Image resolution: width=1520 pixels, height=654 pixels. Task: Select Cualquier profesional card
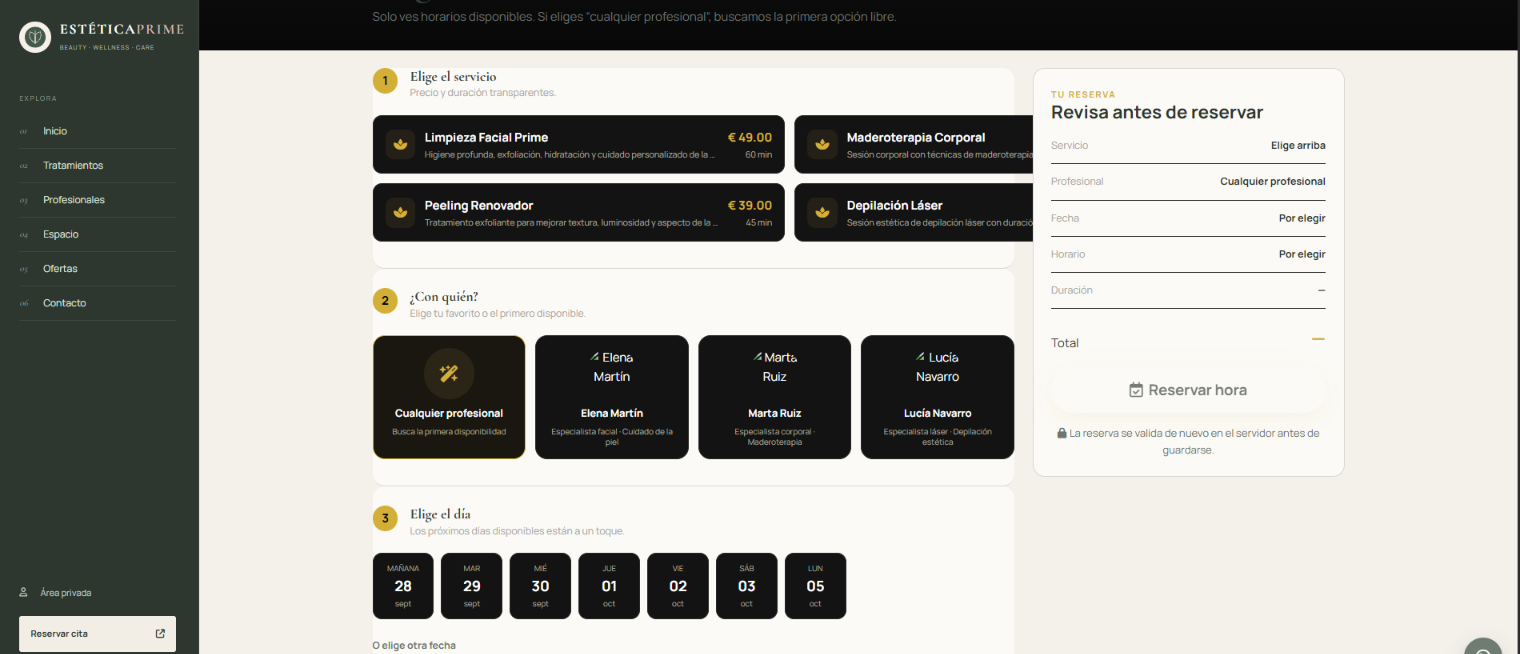449,397
